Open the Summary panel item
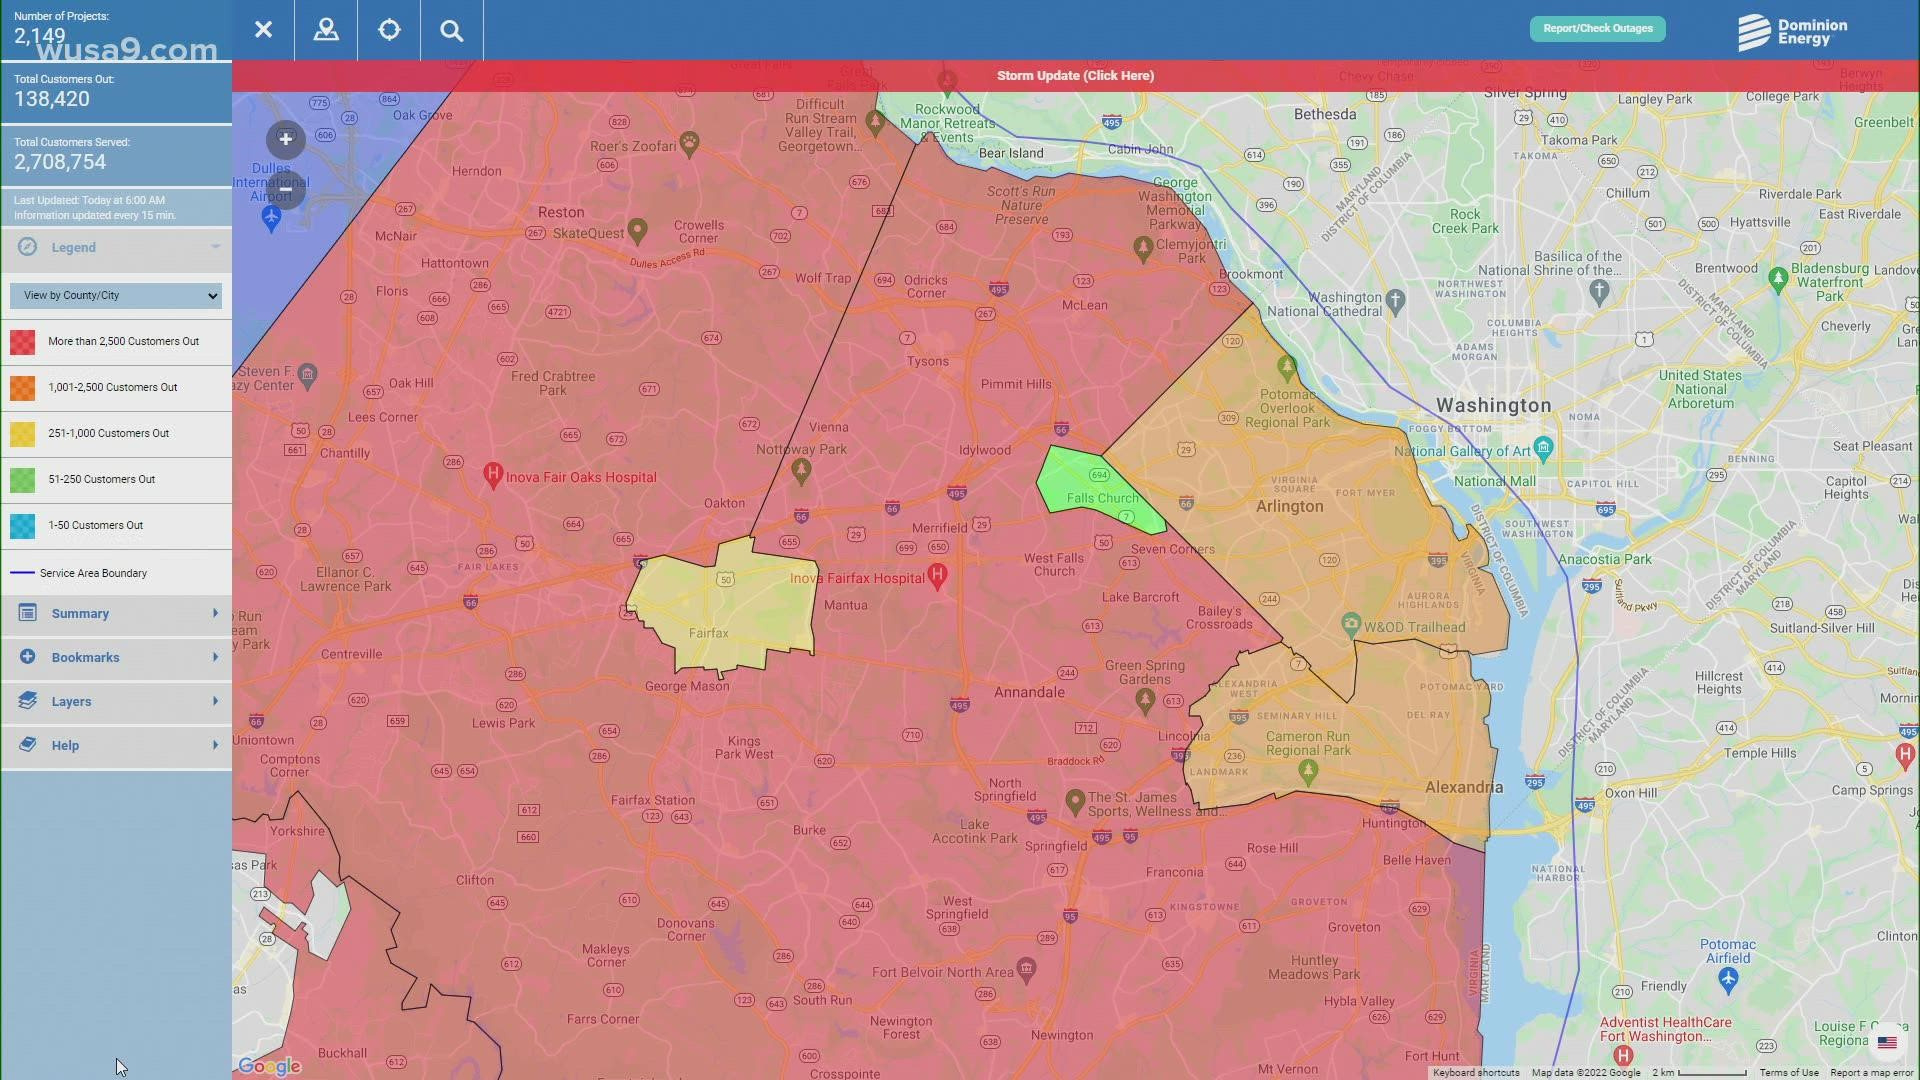 coord(116,613)
